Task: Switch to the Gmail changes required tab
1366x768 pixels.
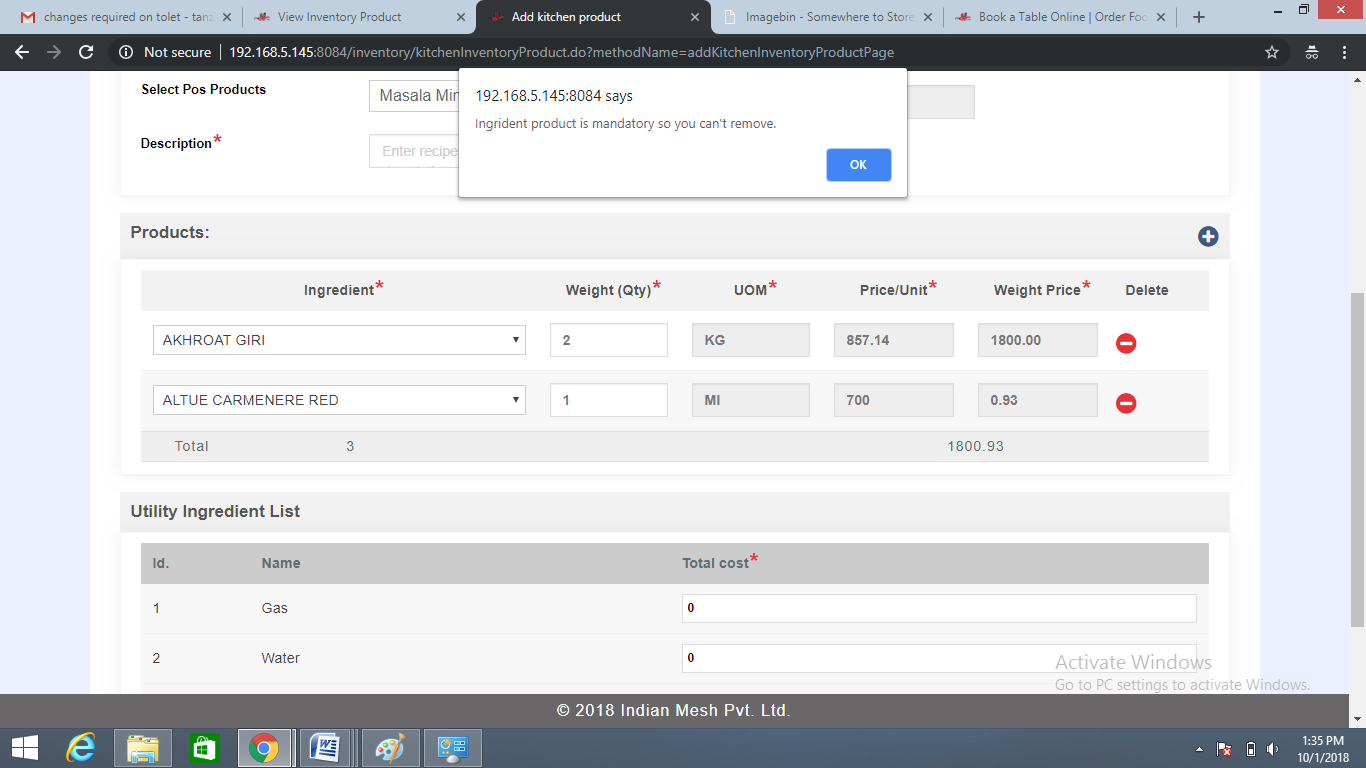Action: [125, 17]
